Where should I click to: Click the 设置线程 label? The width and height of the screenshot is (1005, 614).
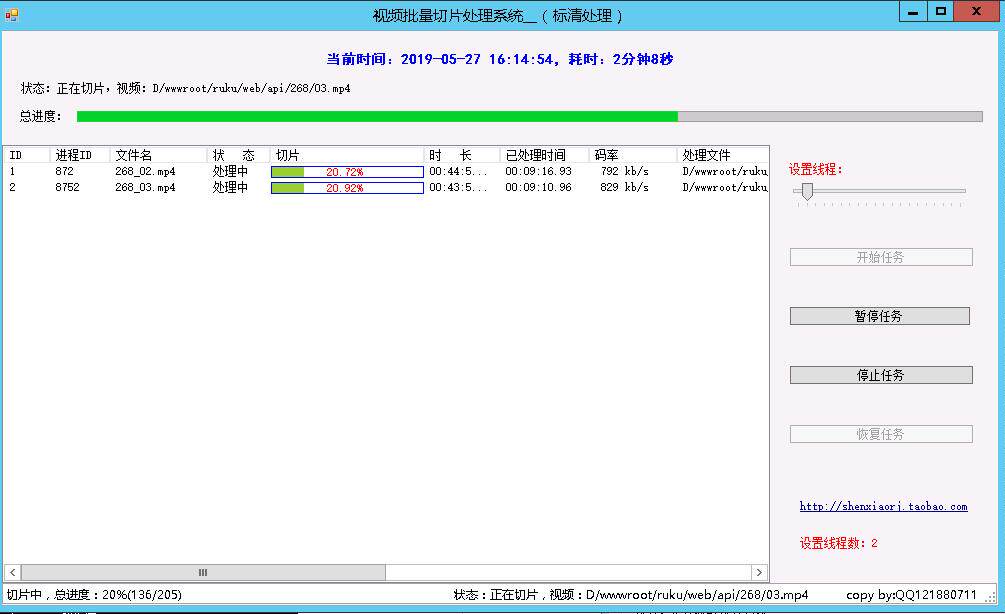[x=815, y=169]
